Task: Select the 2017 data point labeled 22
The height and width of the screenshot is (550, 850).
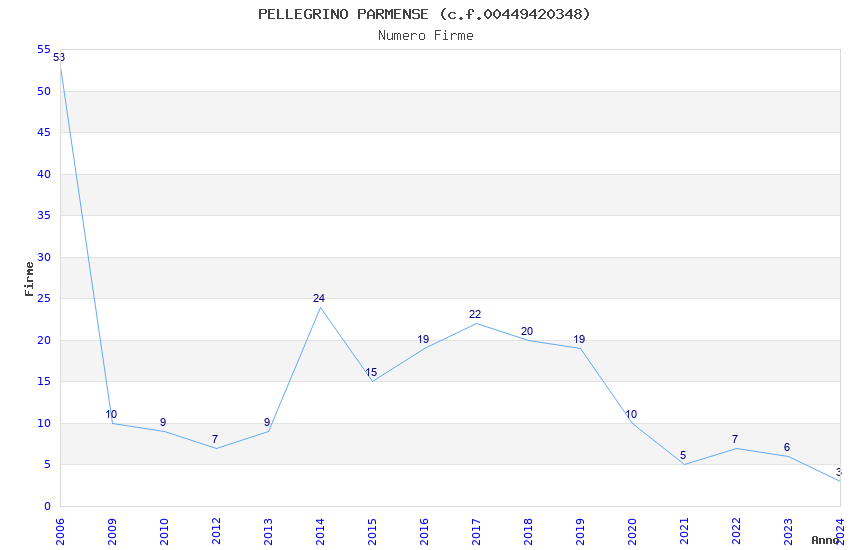Action: (476, 323)
